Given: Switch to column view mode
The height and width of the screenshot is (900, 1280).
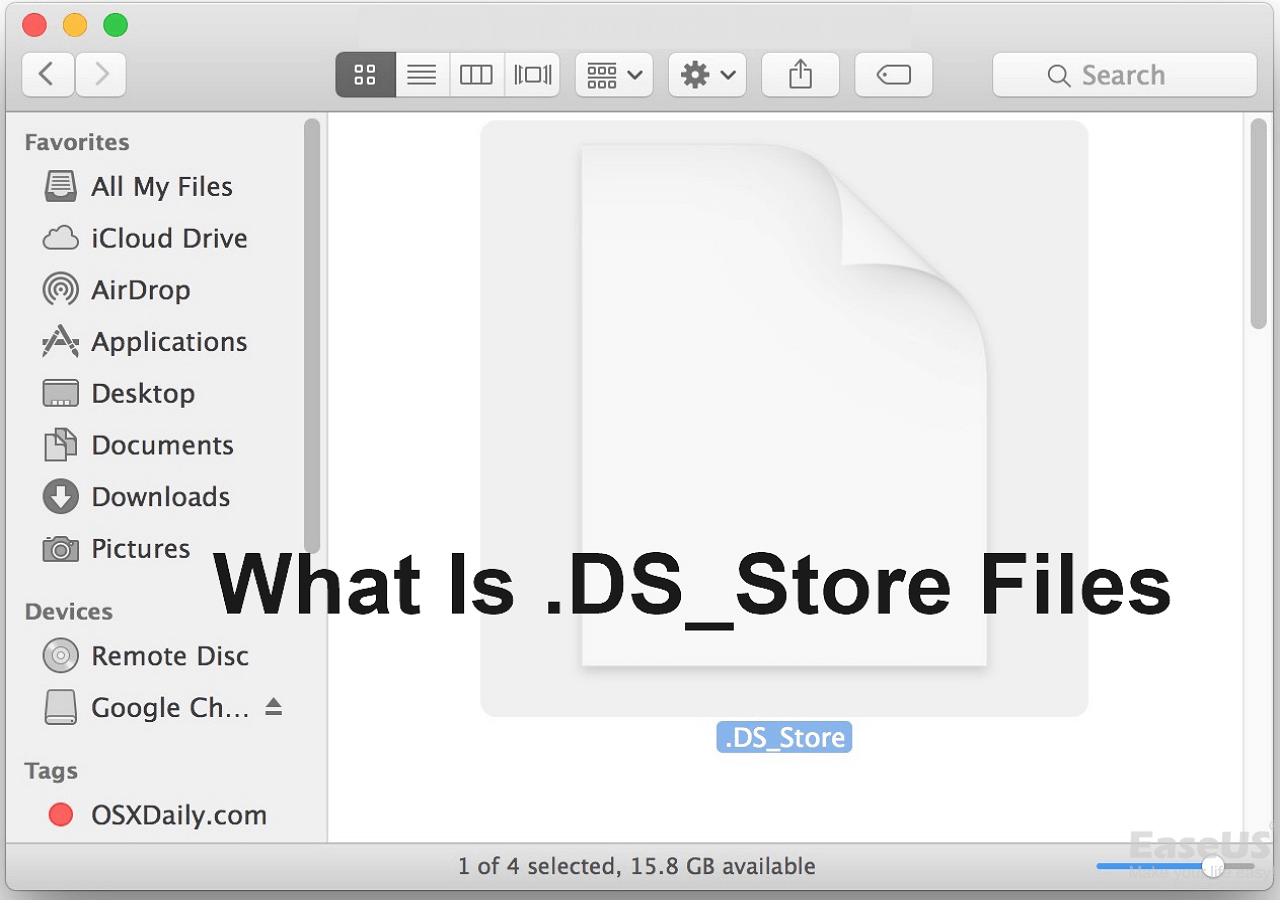Looking at the screenshot, I should pos(476,75).
